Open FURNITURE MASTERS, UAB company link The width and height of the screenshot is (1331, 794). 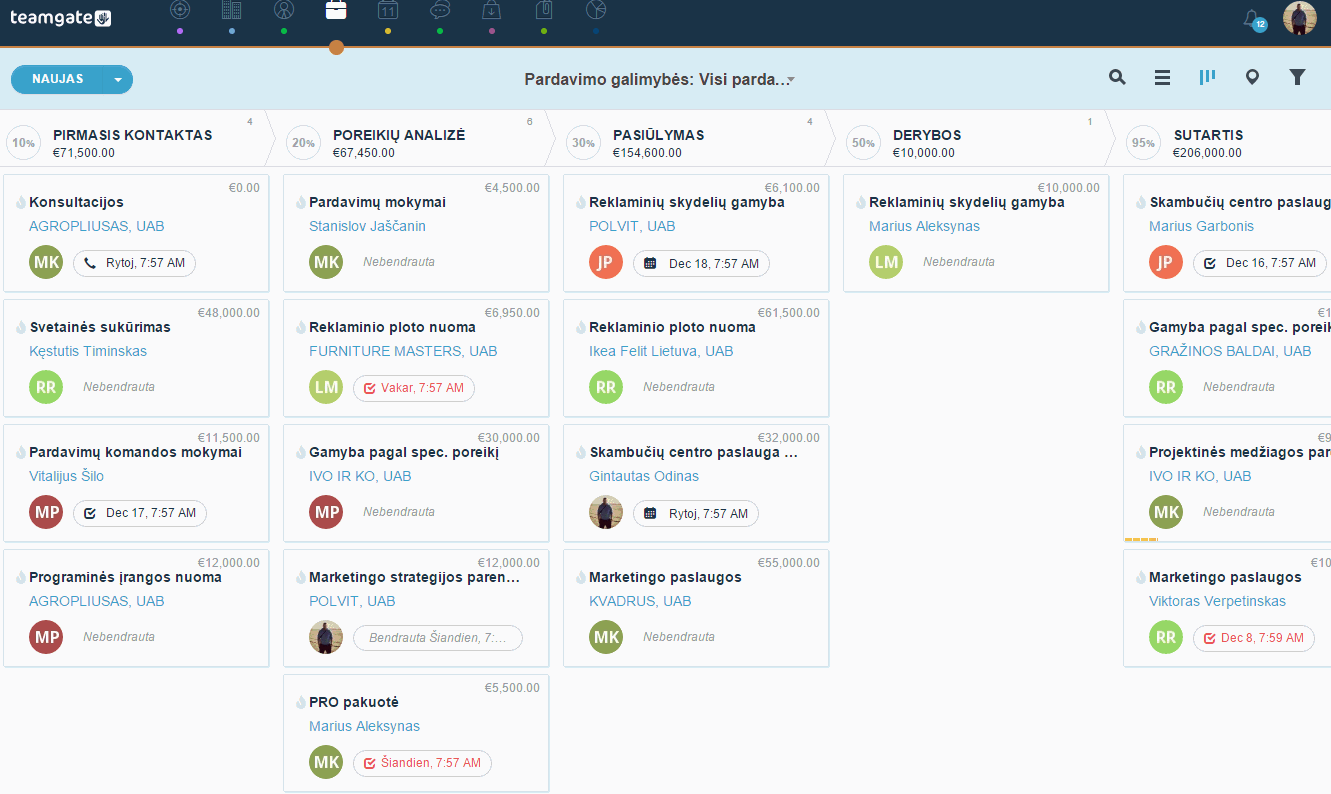(403, 351)
